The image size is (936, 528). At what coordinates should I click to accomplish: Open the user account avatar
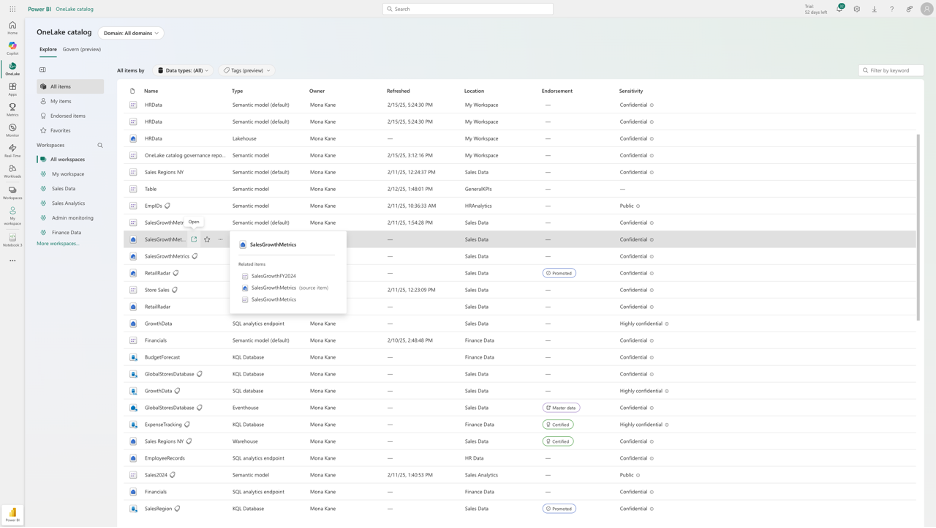926,9
